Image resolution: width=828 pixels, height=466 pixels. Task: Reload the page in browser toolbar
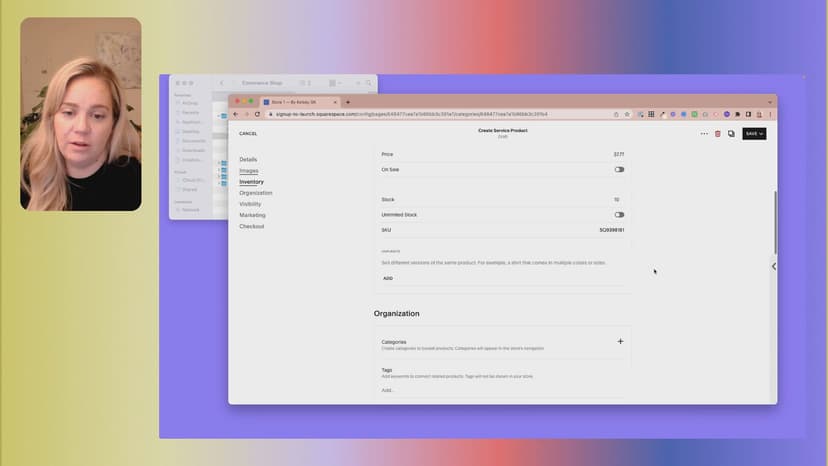255,114
